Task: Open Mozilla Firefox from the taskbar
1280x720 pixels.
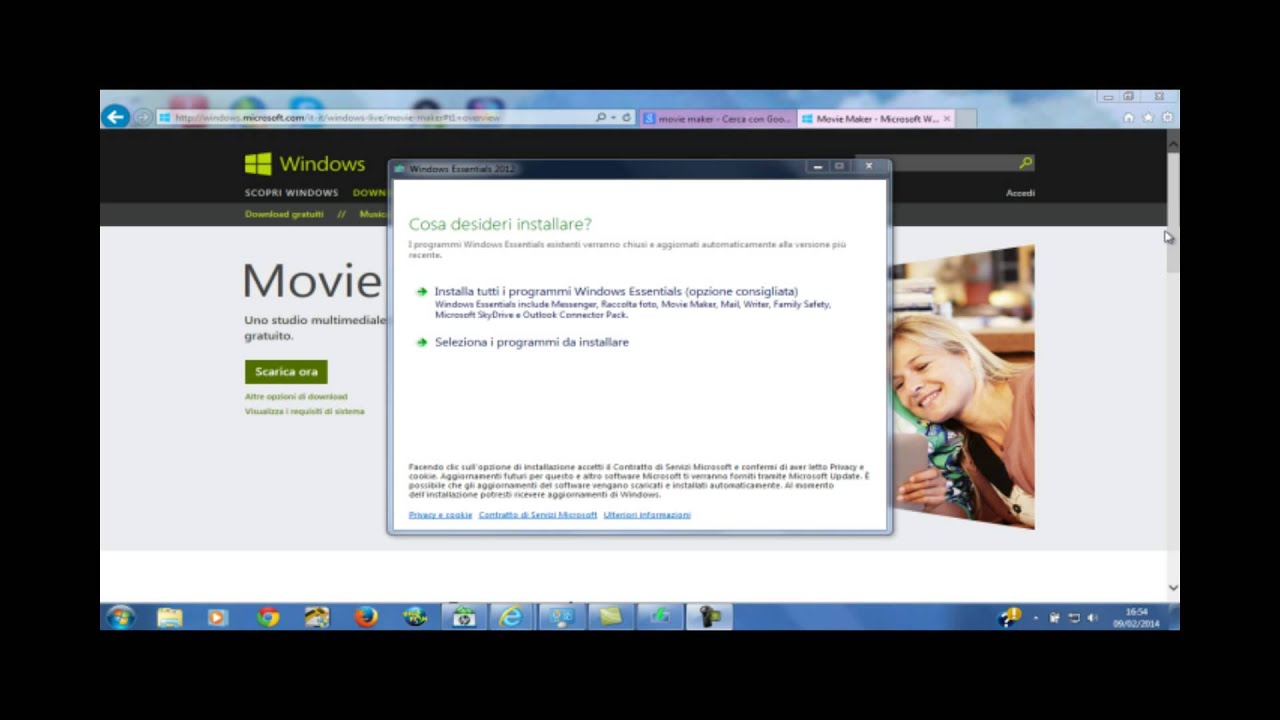Action: point(366,617)
